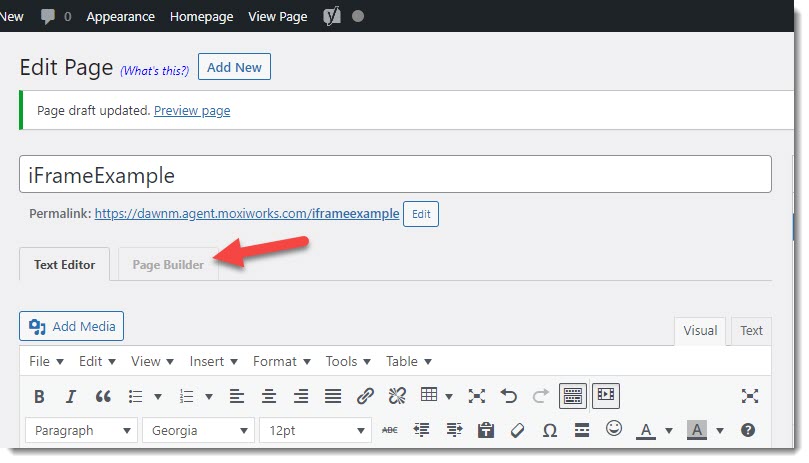
Task: Open the Paragraph format dropdown
Action: pyautogui.click(x=82, y=430)
